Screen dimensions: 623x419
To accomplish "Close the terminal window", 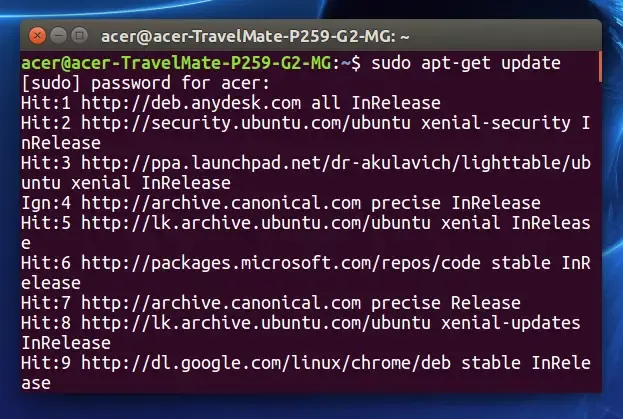I will [37, 35].
